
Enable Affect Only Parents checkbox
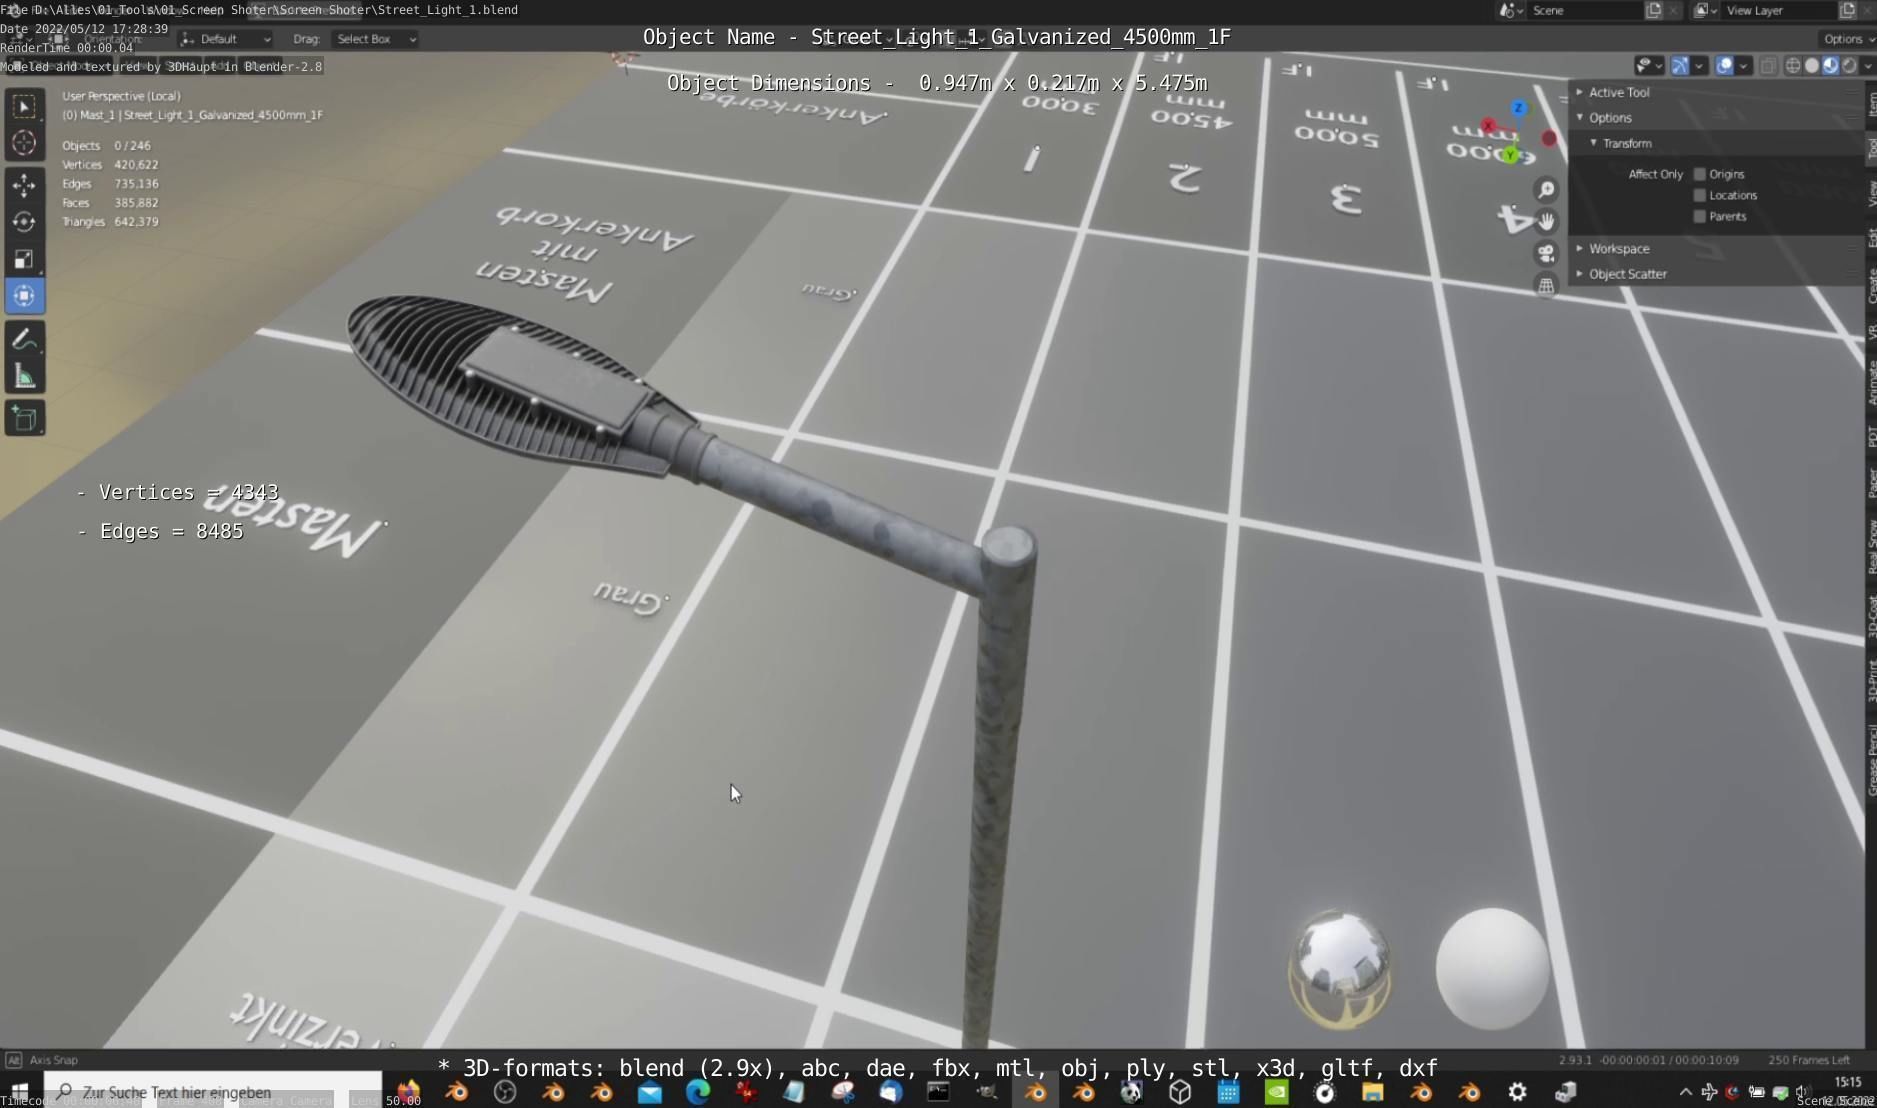(1699, 216)
